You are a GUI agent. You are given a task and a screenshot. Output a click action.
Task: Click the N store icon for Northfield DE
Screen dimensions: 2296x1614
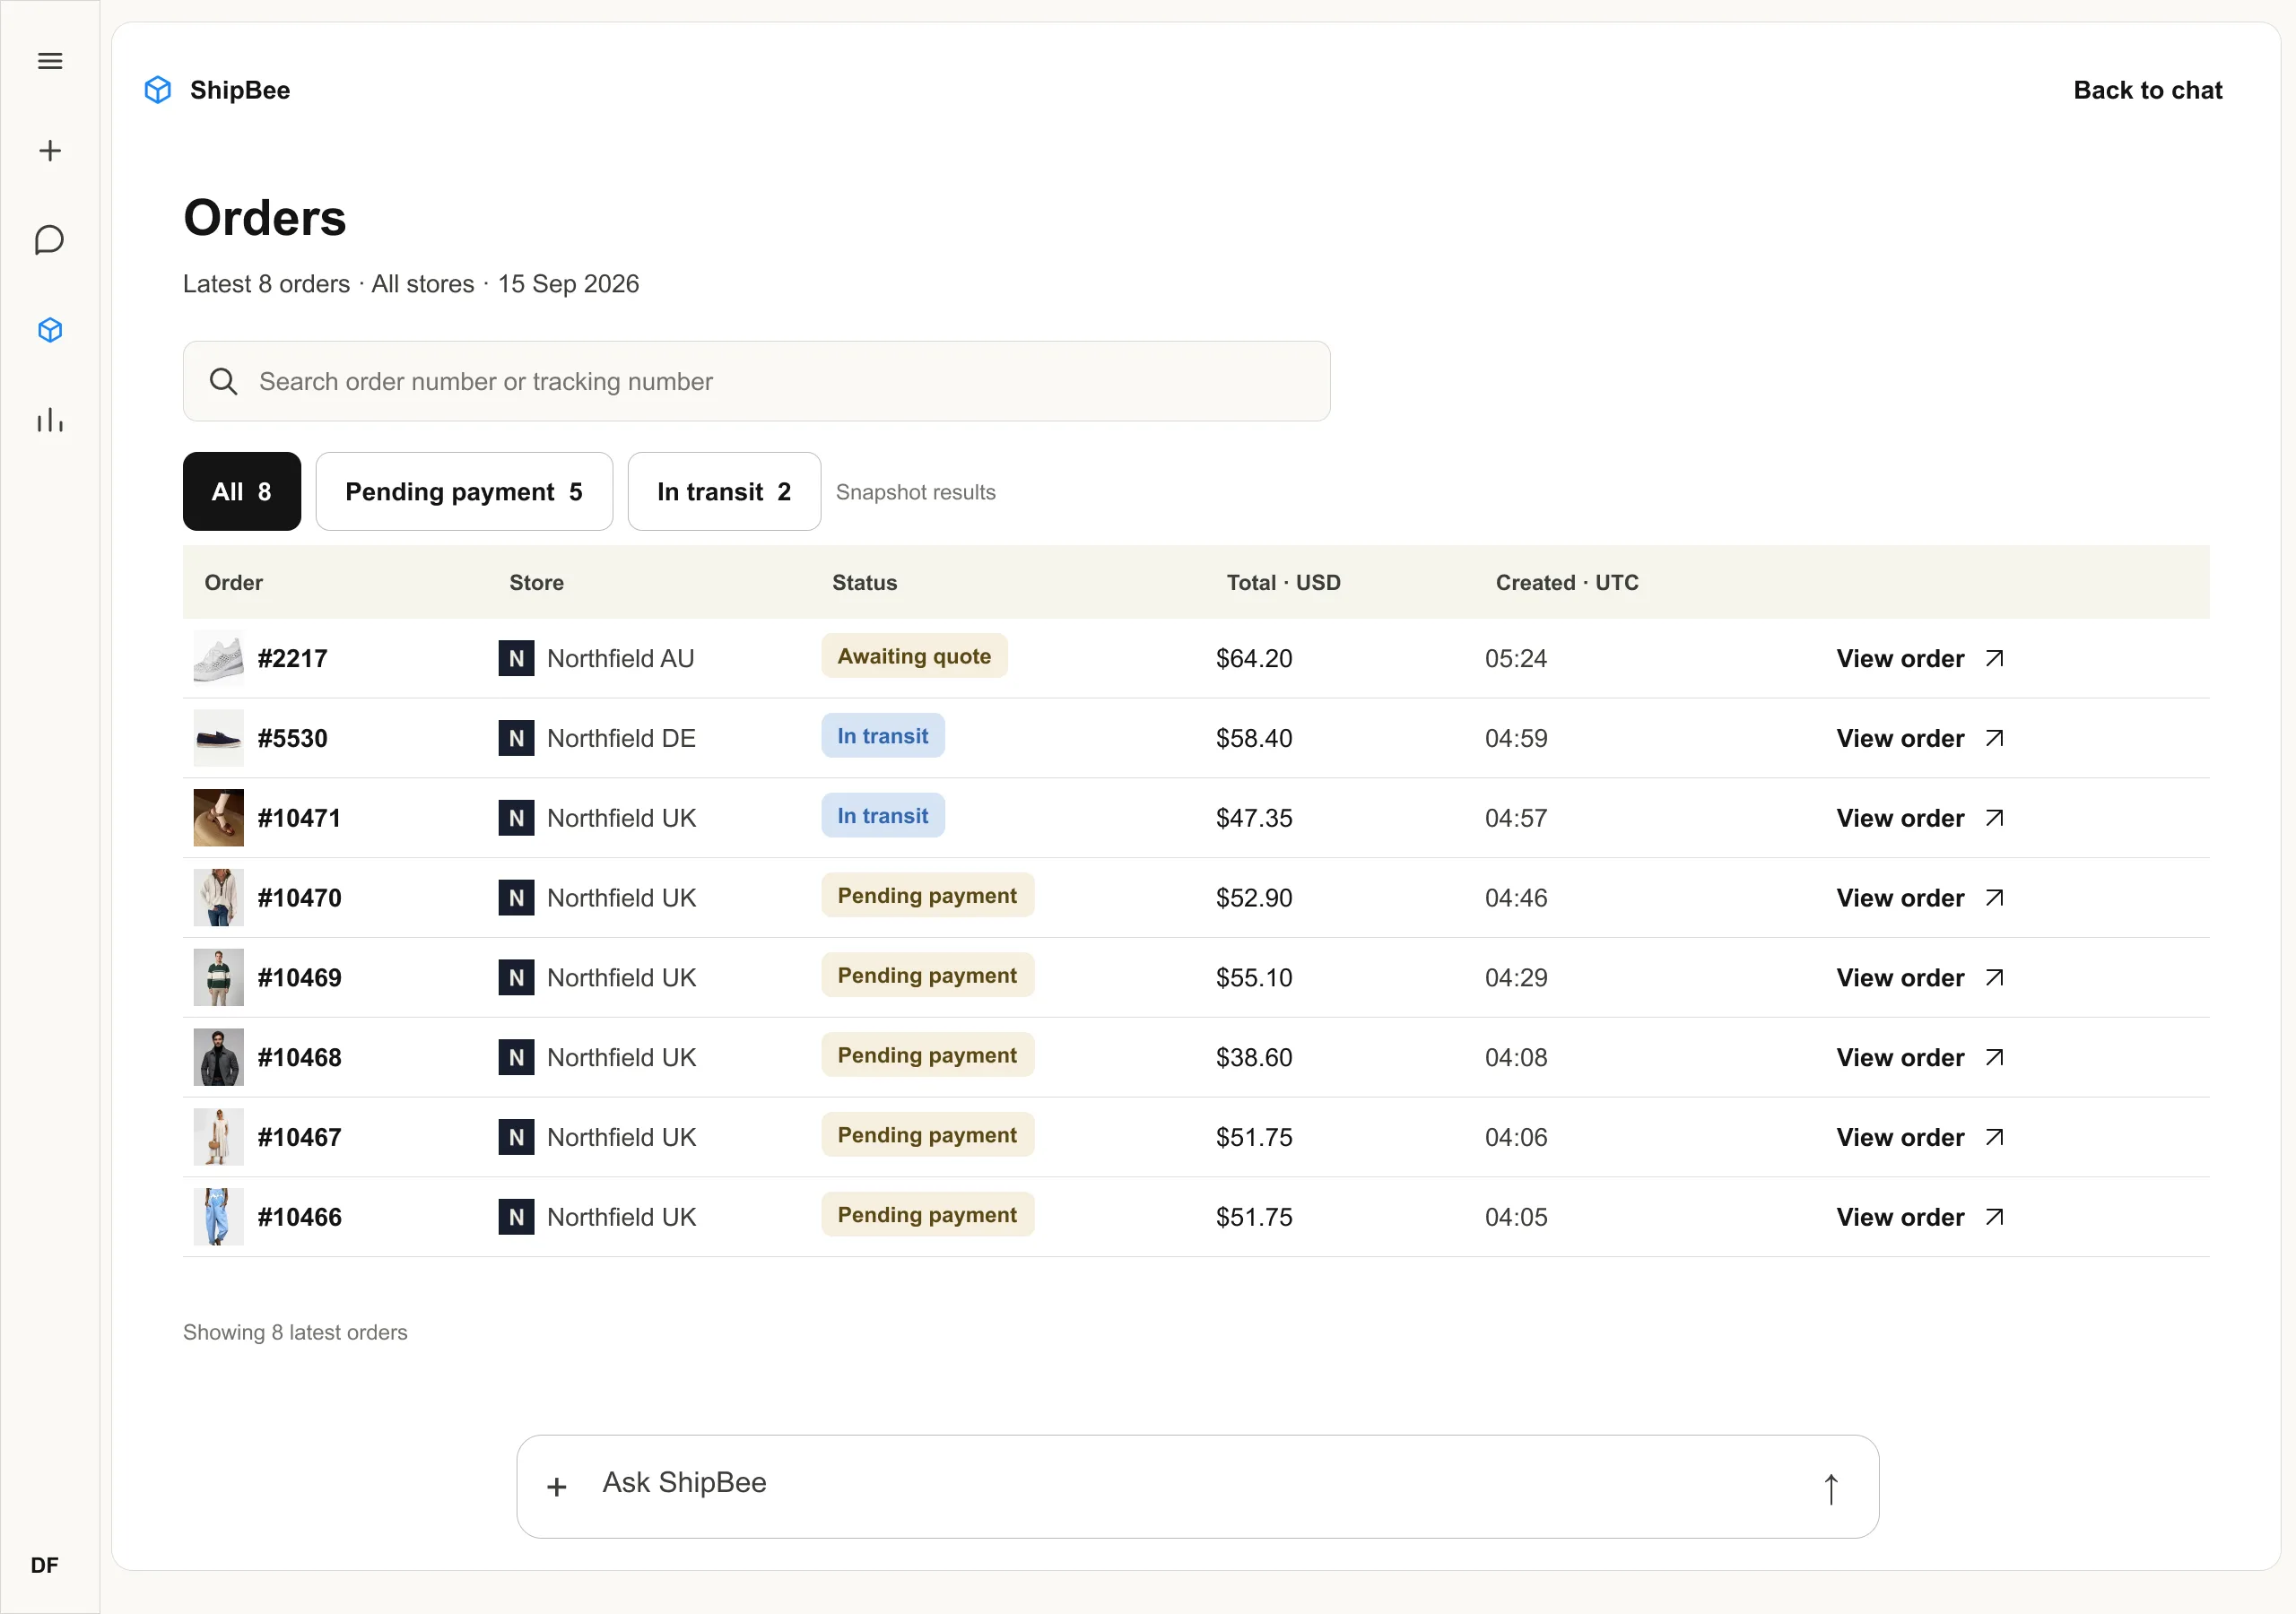coord(516,738)
